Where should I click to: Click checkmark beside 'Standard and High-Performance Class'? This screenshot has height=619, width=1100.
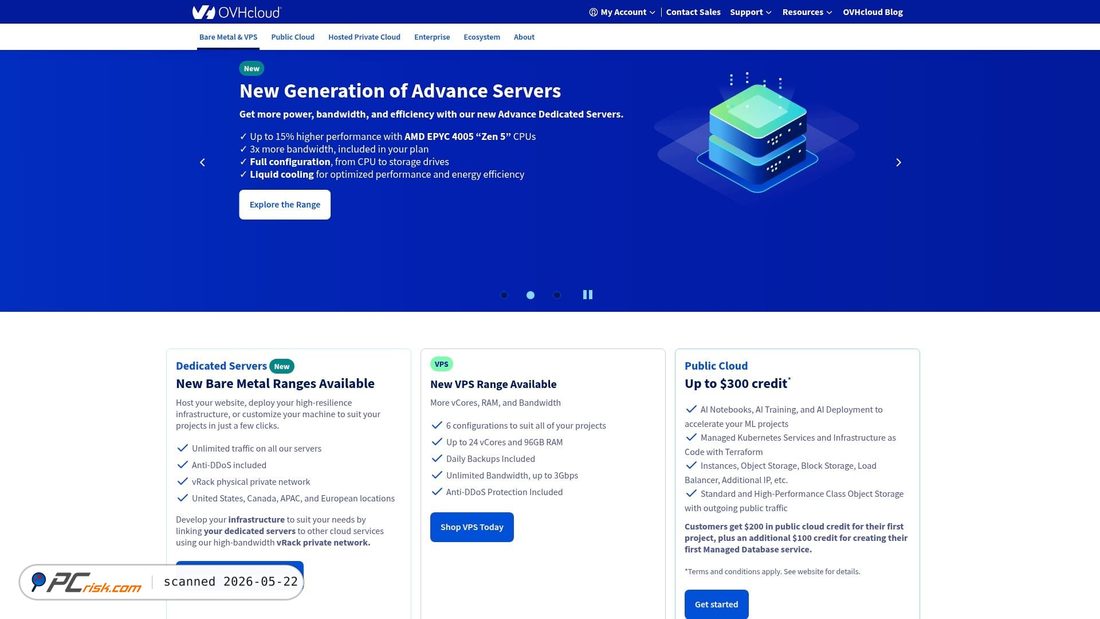point(691,493)
